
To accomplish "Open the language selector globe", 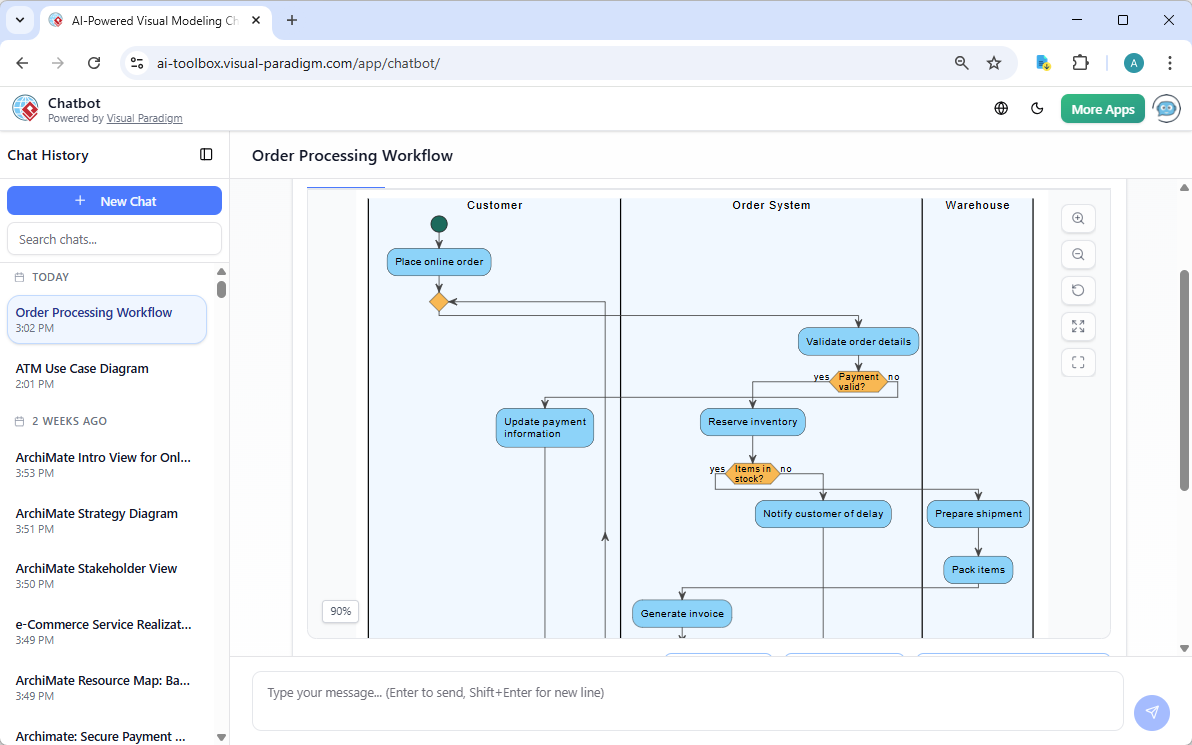I will (x=1001, y=108).
